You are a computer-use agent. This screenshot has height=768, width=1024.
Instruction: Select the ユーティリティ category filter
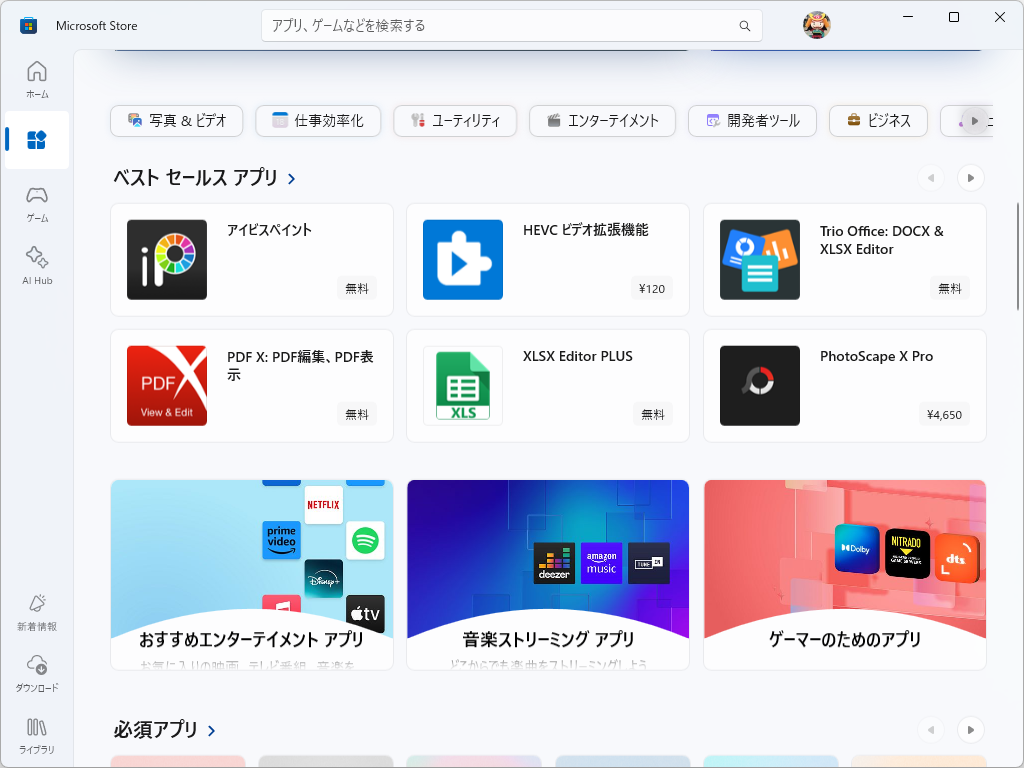point(455,120)
